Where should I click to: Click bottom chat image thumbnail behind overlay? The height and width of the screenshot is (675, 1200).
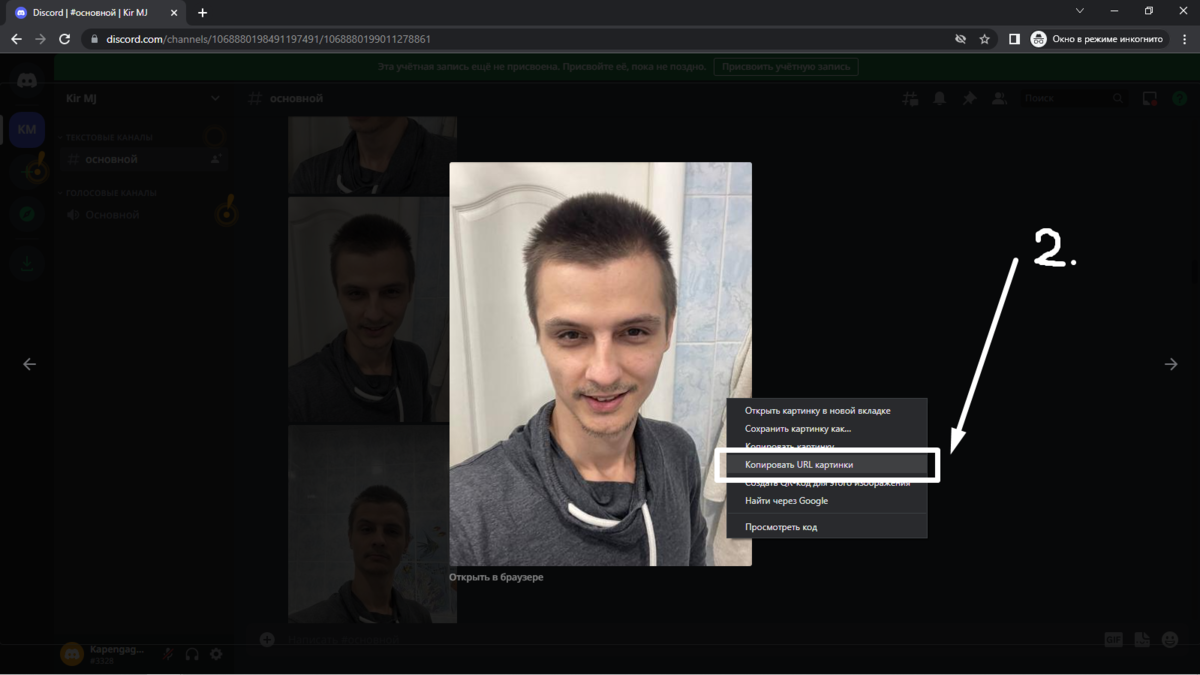tap(372, 524)
